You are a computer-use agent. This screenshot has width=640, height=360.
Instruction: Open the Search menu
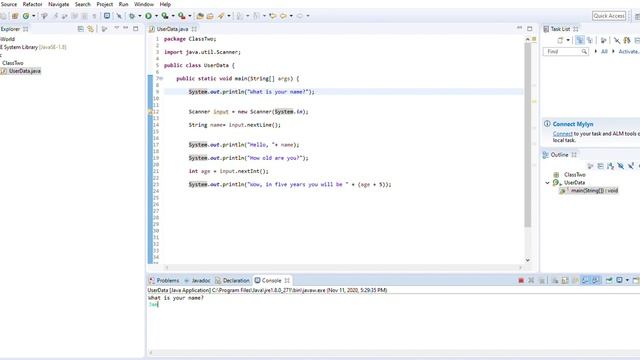(x=82, y=4)
